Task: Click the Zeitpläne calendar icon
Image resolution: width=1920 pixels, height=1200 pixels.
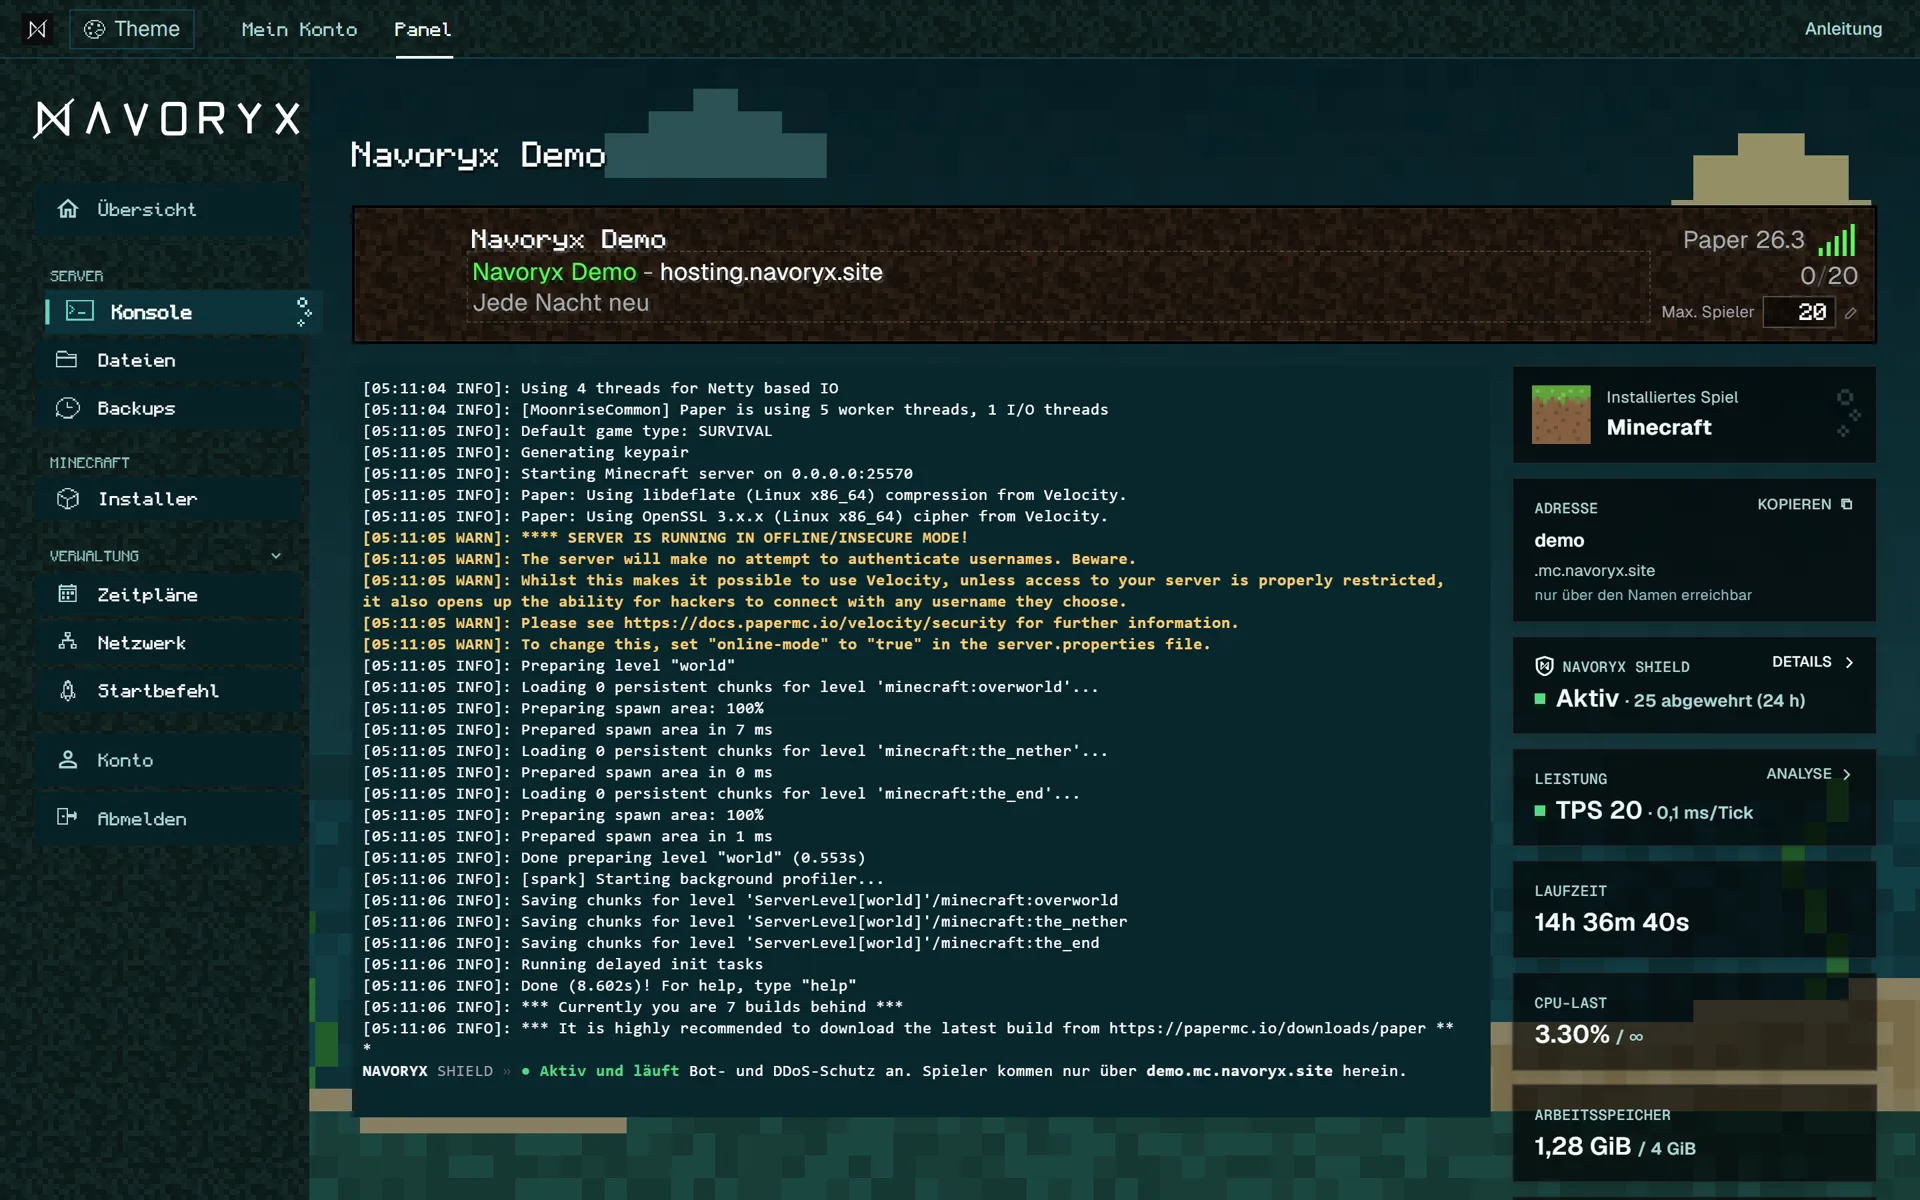Action: tap(67, 594)
